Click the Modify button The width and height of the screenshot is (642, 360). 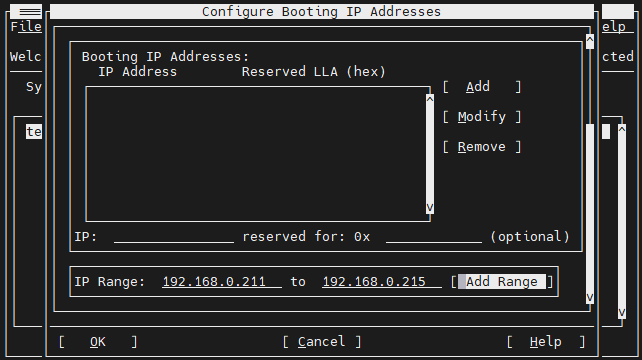[482, 117]
